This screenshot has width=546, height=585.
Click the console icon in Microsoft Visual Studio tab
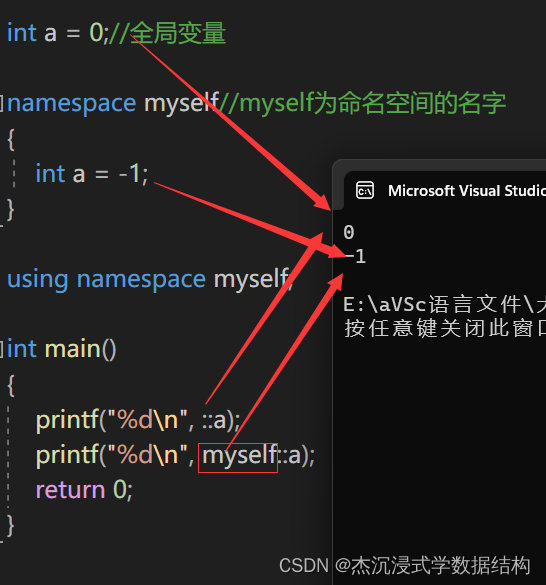(365, 191)
